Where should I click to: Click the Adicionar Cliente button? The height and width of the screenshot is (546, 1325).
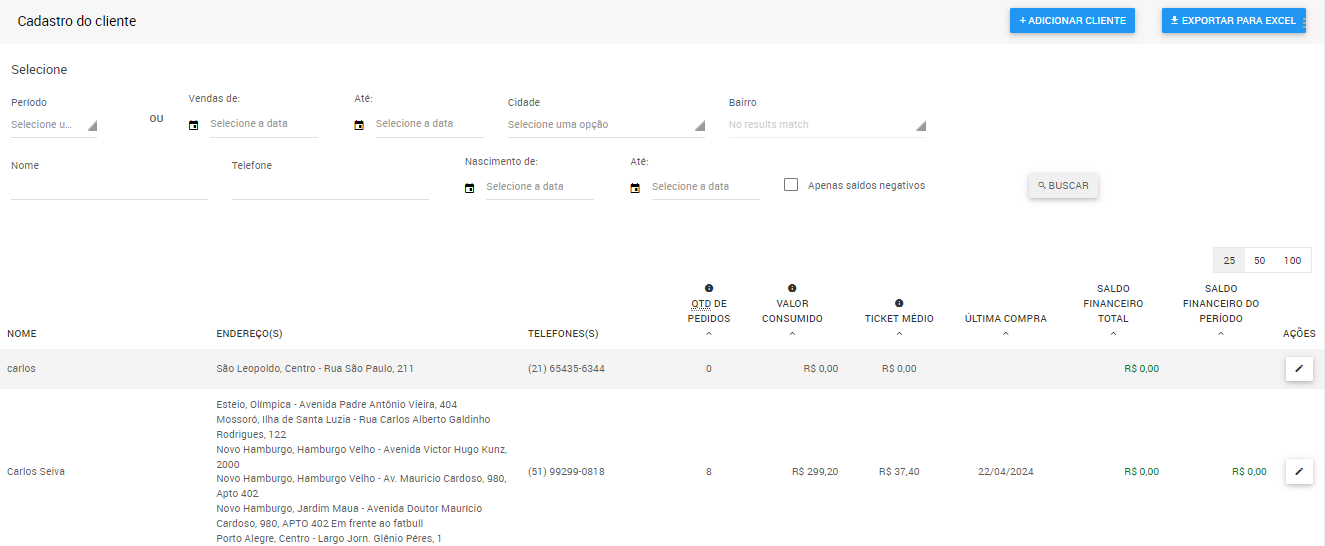click(x=1072, y=21)
